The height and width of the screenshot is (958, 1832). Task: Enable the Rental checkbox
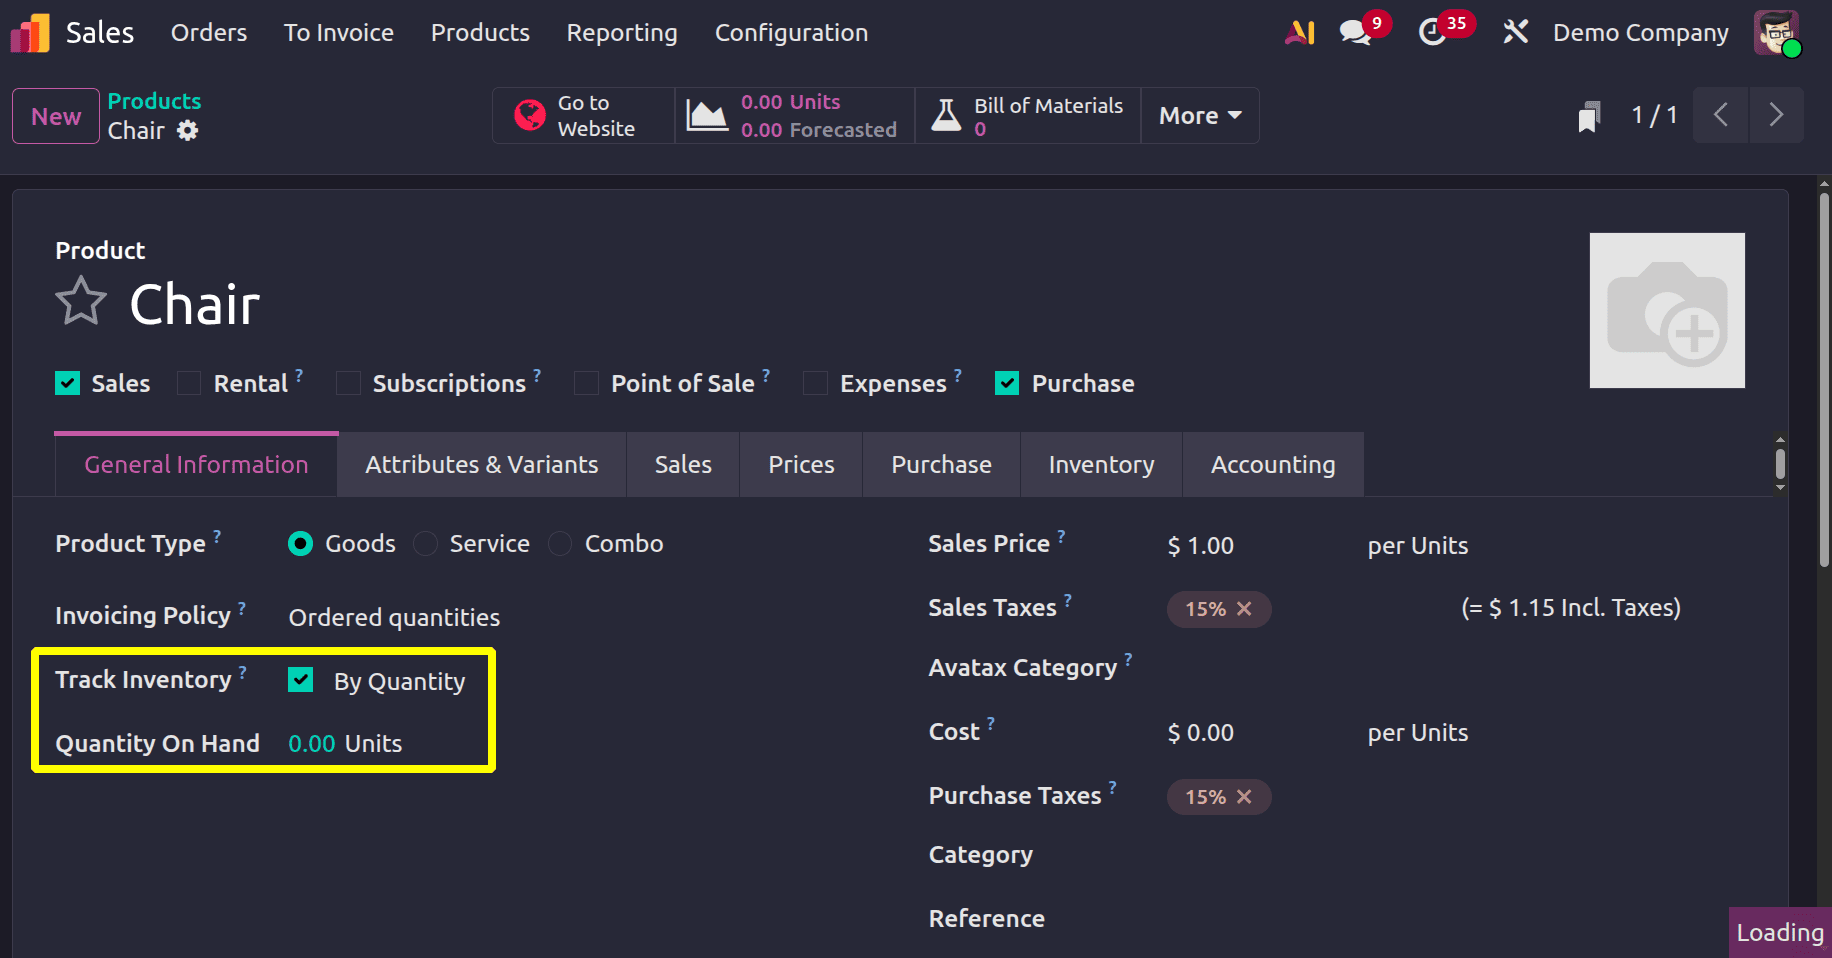[x=189, y=382]
